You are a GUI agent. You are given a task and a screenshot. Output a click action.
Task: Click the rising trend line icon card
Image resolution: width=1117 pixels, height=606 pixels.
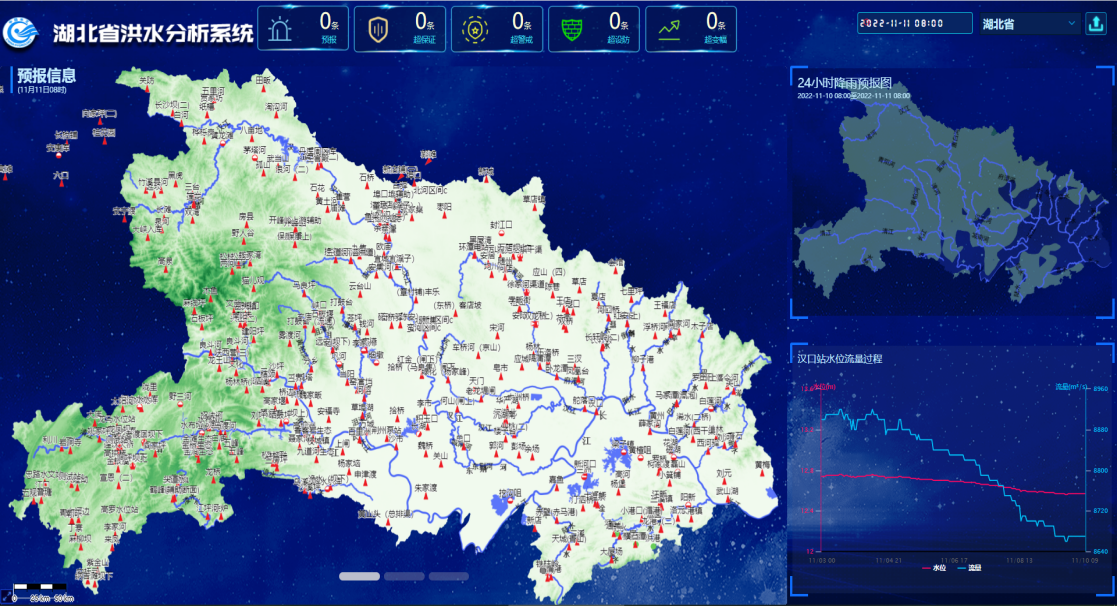(668, 29)
